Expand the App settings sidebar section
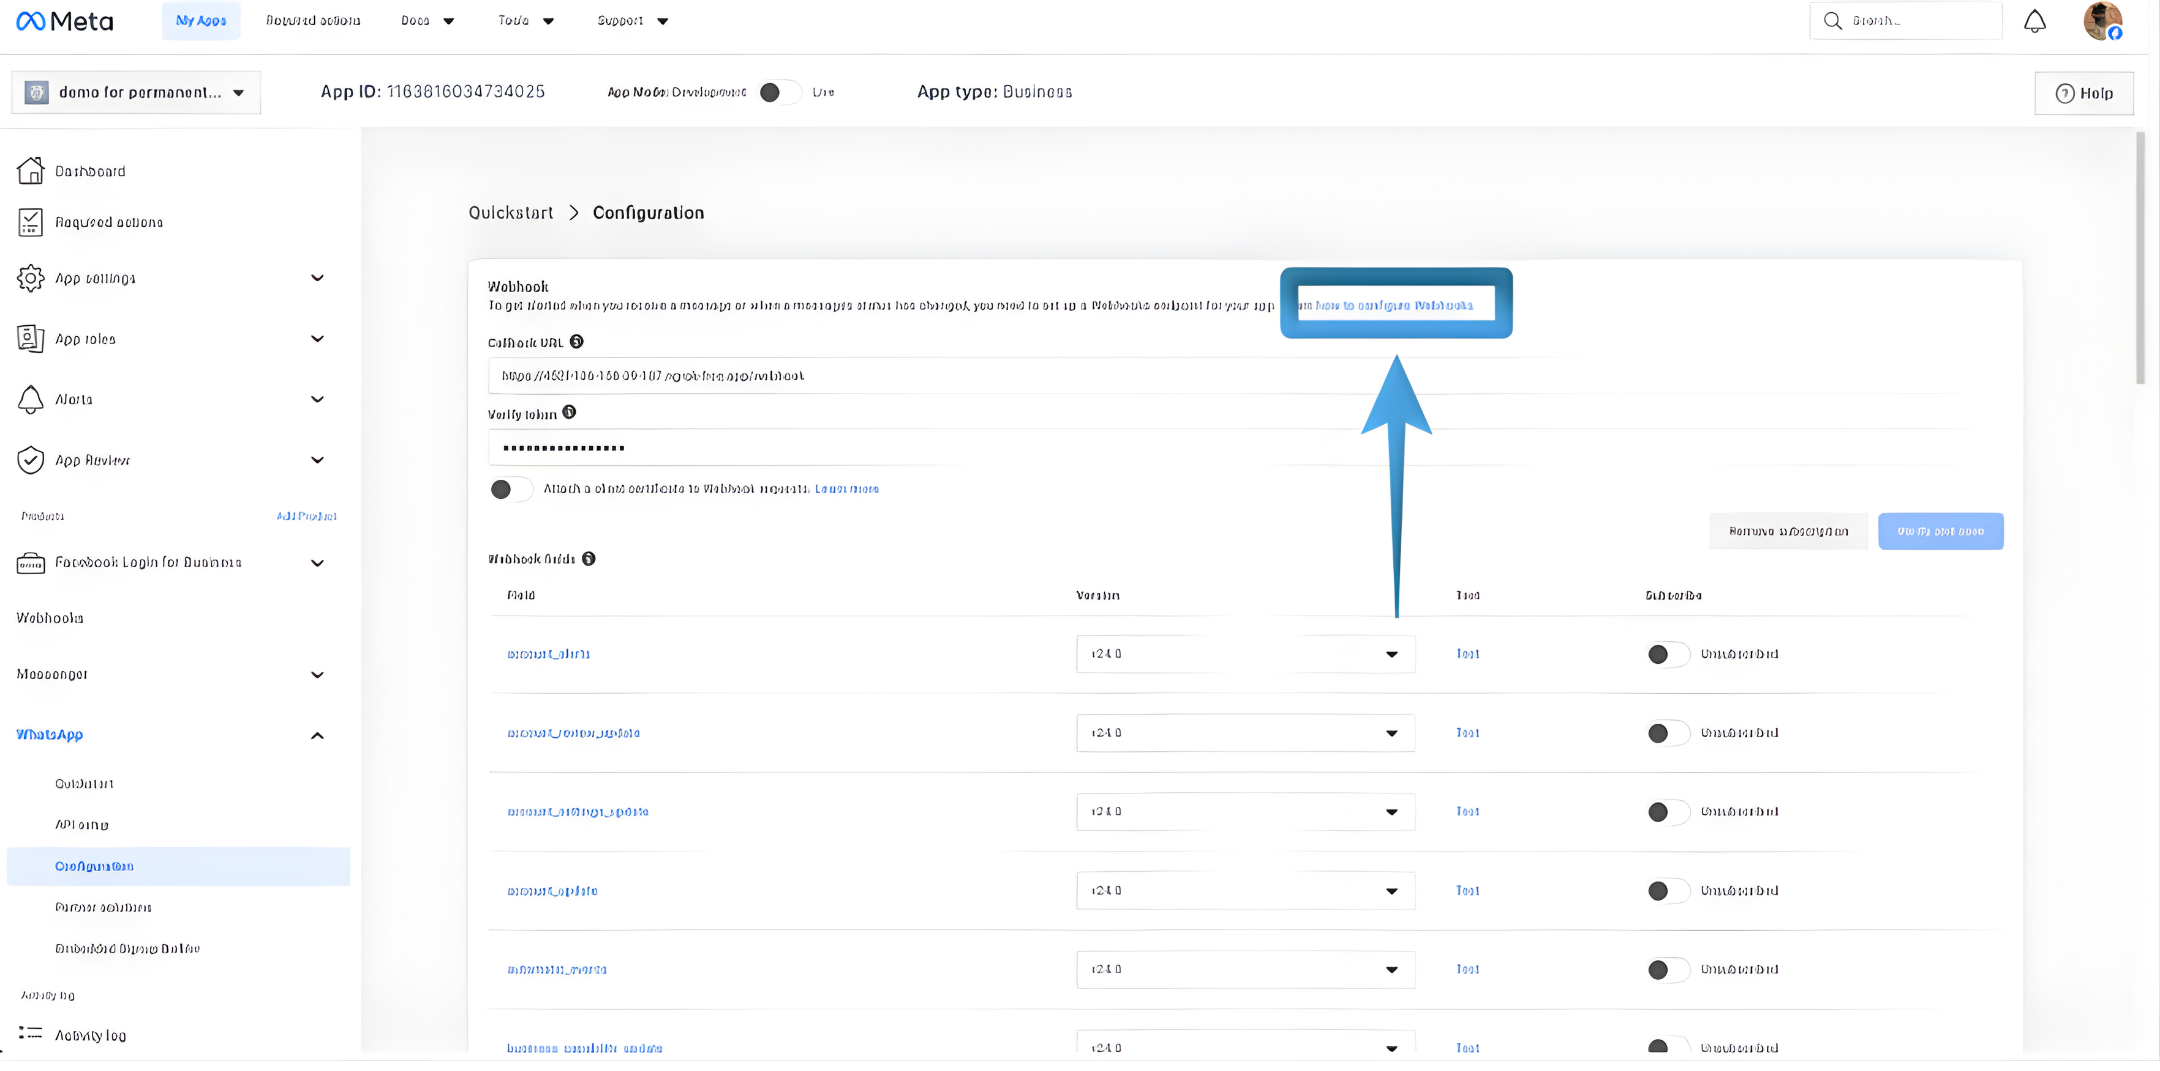 coord(317,278)
